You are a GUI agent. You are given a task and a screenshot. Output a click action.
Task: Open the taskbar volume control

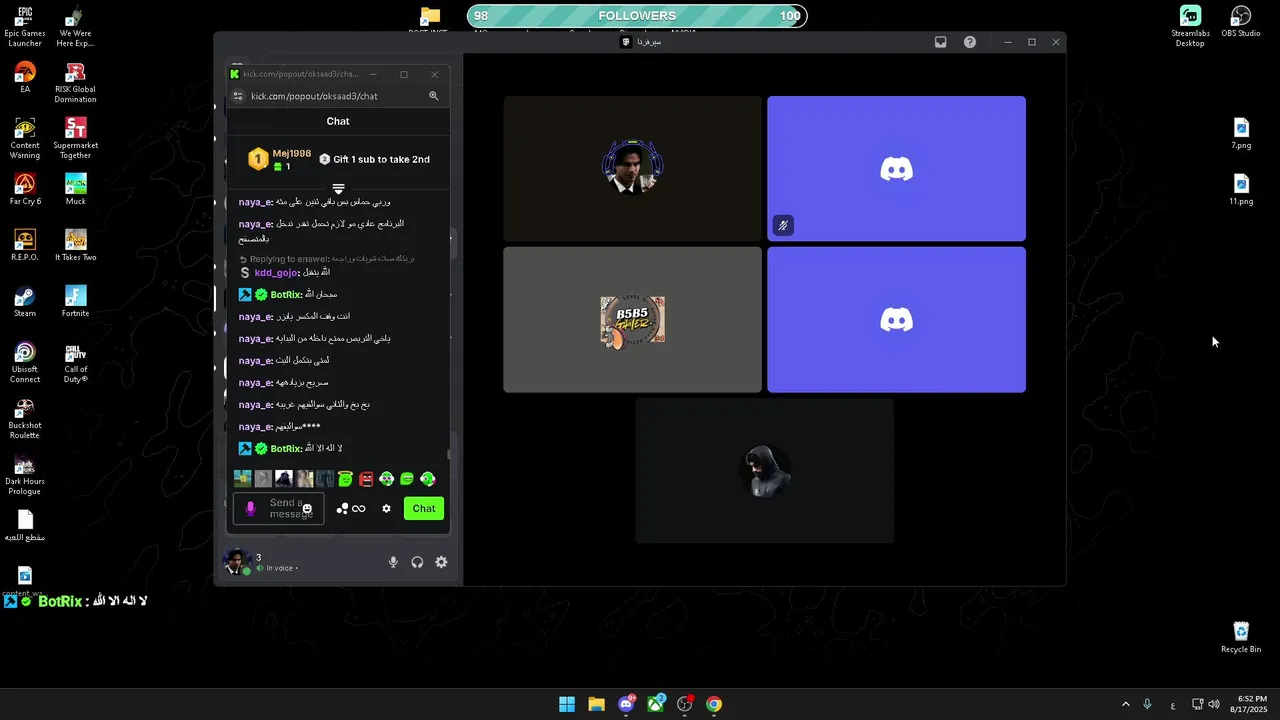click(x=1213, y=704)
